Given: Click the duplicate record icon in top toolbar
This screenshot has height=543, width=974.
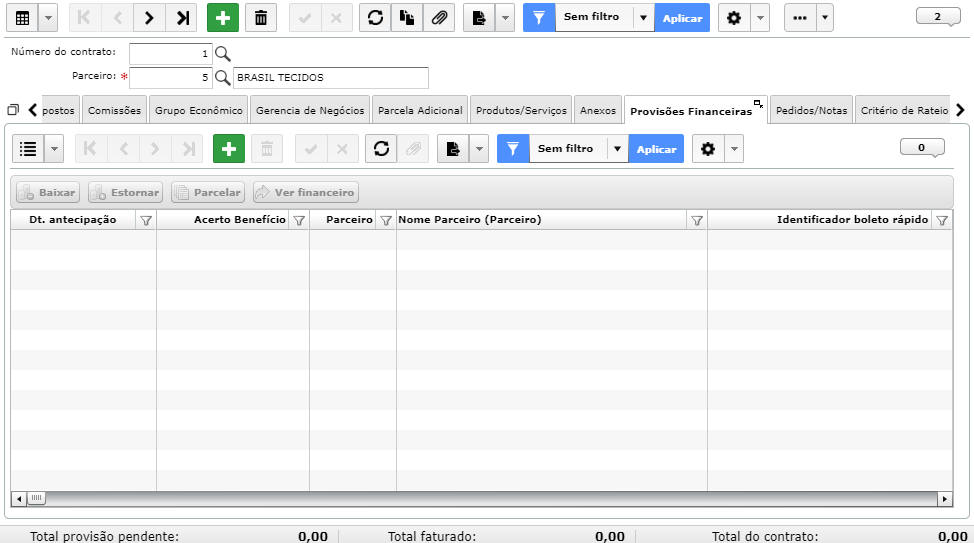Looking at the screenshot, I should [x=407, y=18].
